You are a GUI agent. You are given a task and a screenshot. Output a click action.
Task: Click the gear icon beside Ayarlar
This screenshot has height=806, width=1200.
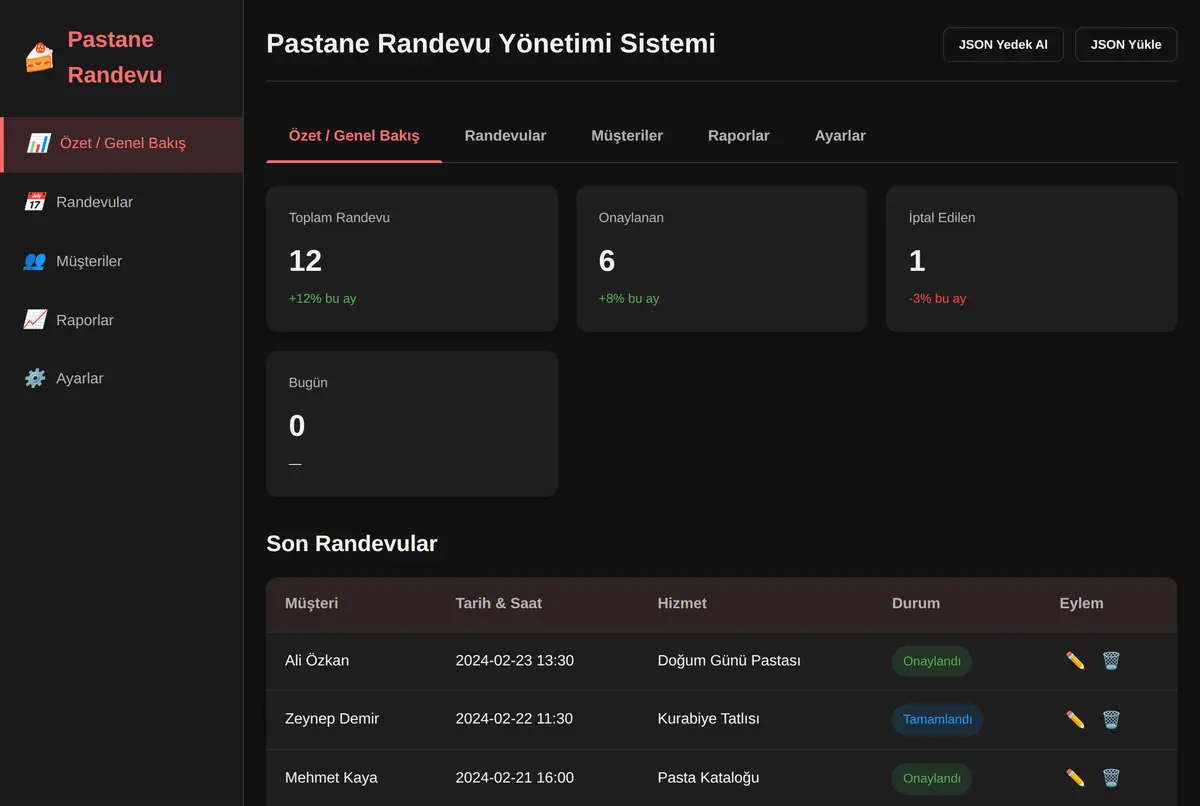point(35,379)
